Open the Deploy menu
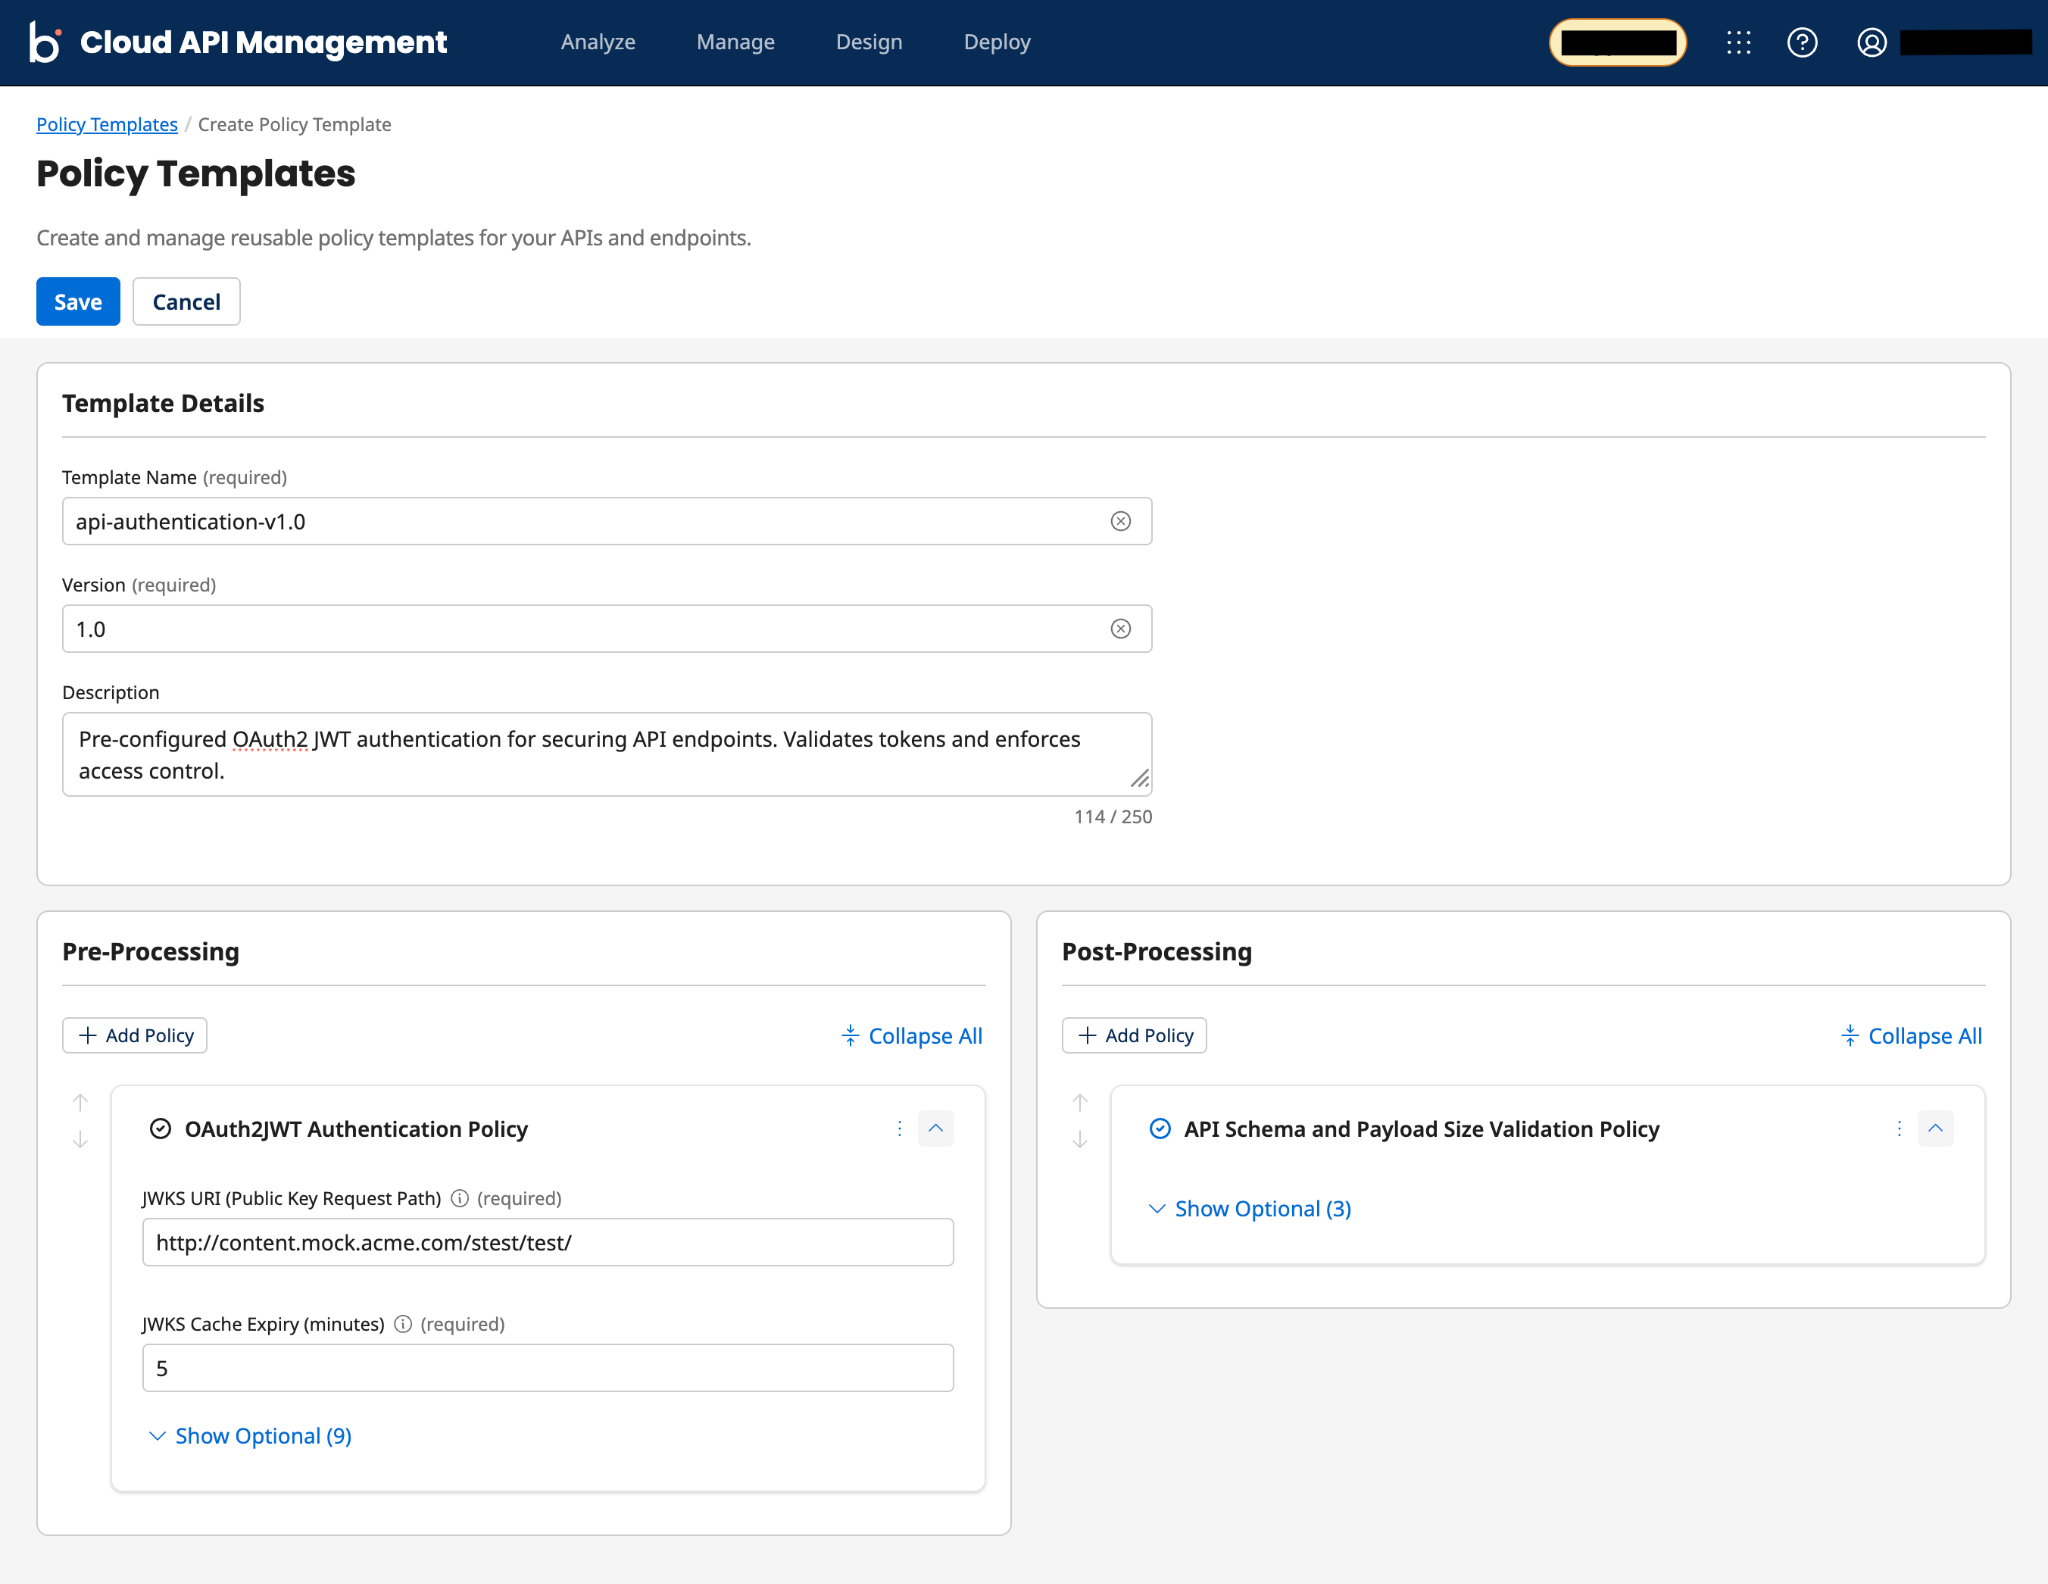Viewport: 2048px width, 1584px height. [997, 42]
